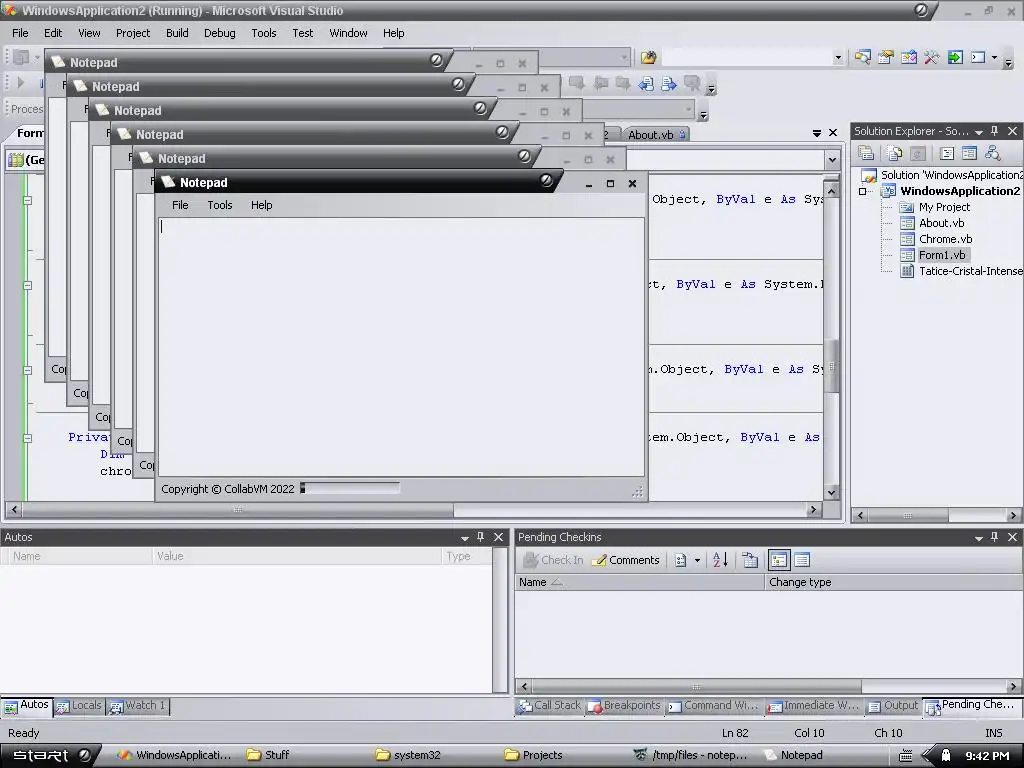Toggle tree view mode in Pending Checkins
The height and width of the screenshot is (768, 1024).
778,560
